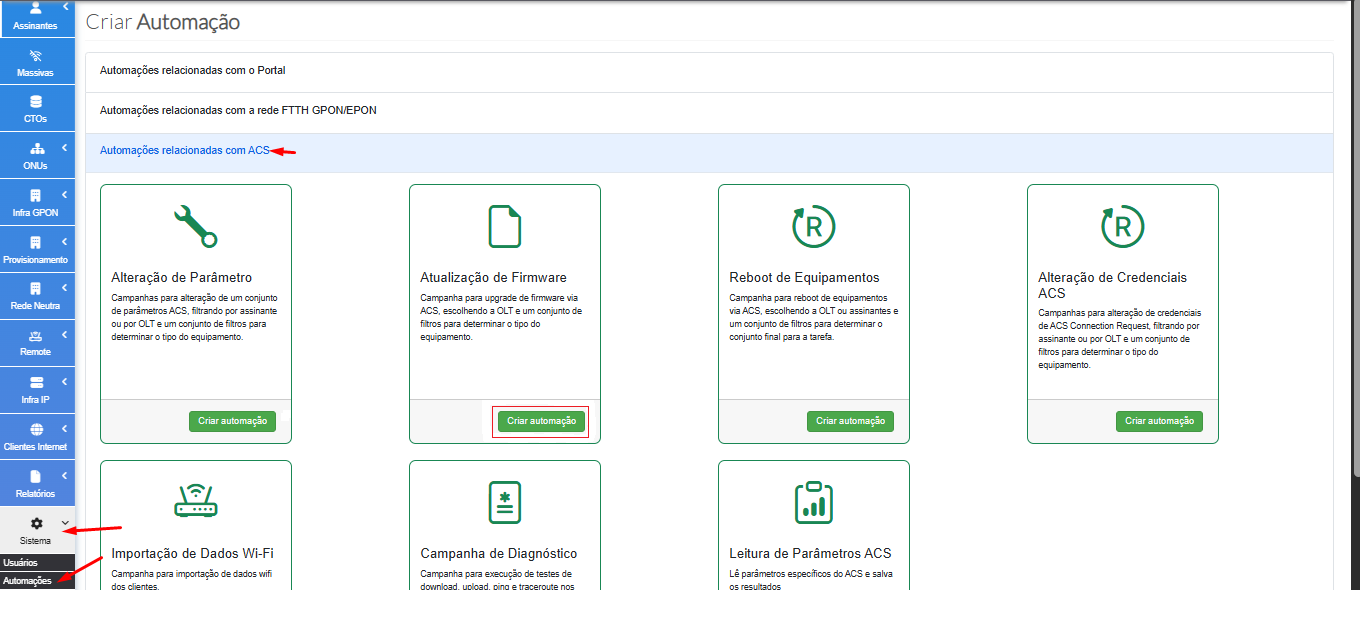
Task: Click the Atualização de Firmware card title
Action: coord(493,277)
